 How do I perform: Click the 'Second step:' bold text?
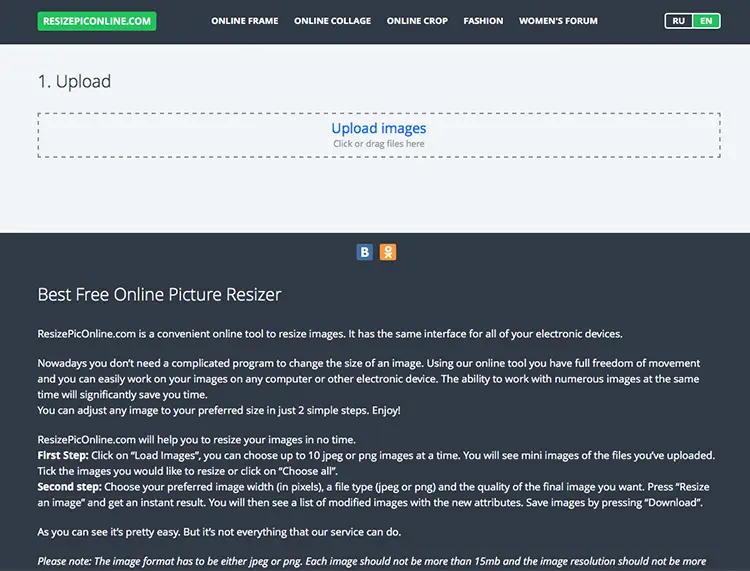(69, 487)
